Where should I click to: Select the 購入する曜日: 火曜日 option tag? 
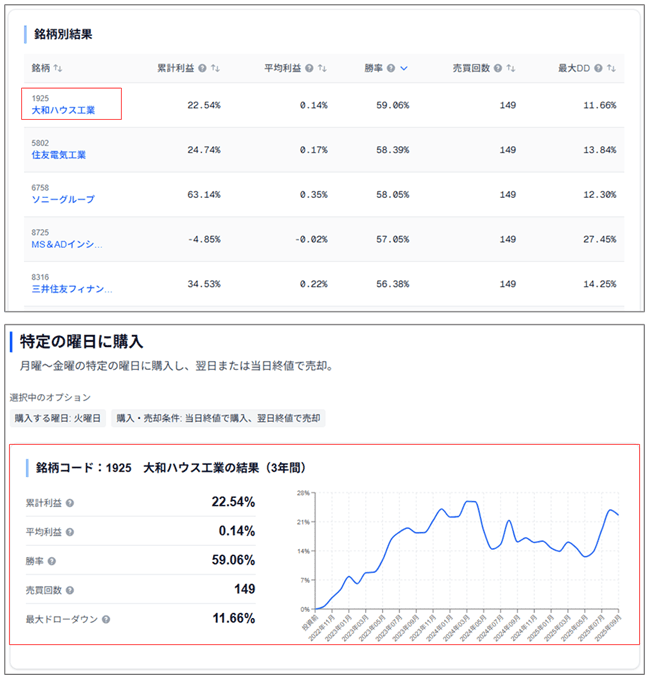pyautogui.click(x=58, y=419)
